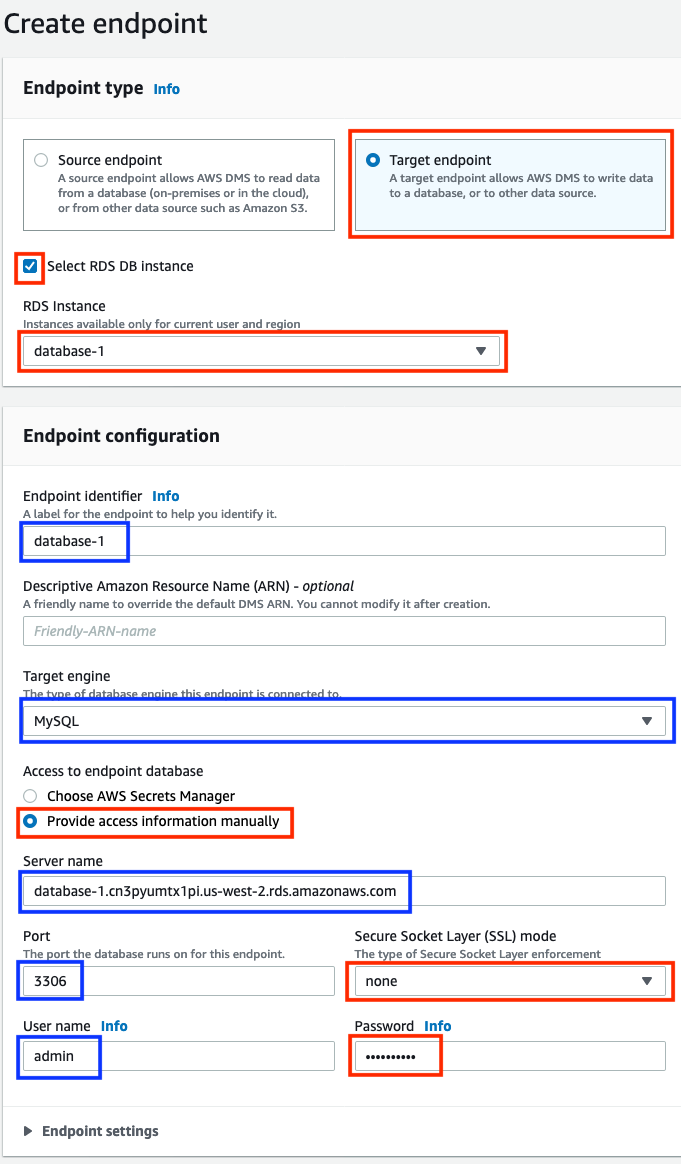Screen dimensions: 681x1164
Task: Open the Target engine MySQL dropdown
Action: tap(344, 721)
